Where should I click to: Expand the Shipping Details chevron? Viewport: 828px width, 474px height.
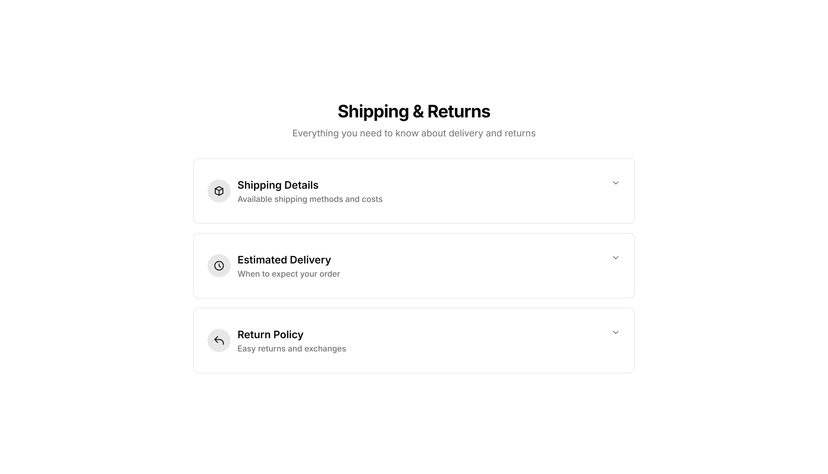615,183
